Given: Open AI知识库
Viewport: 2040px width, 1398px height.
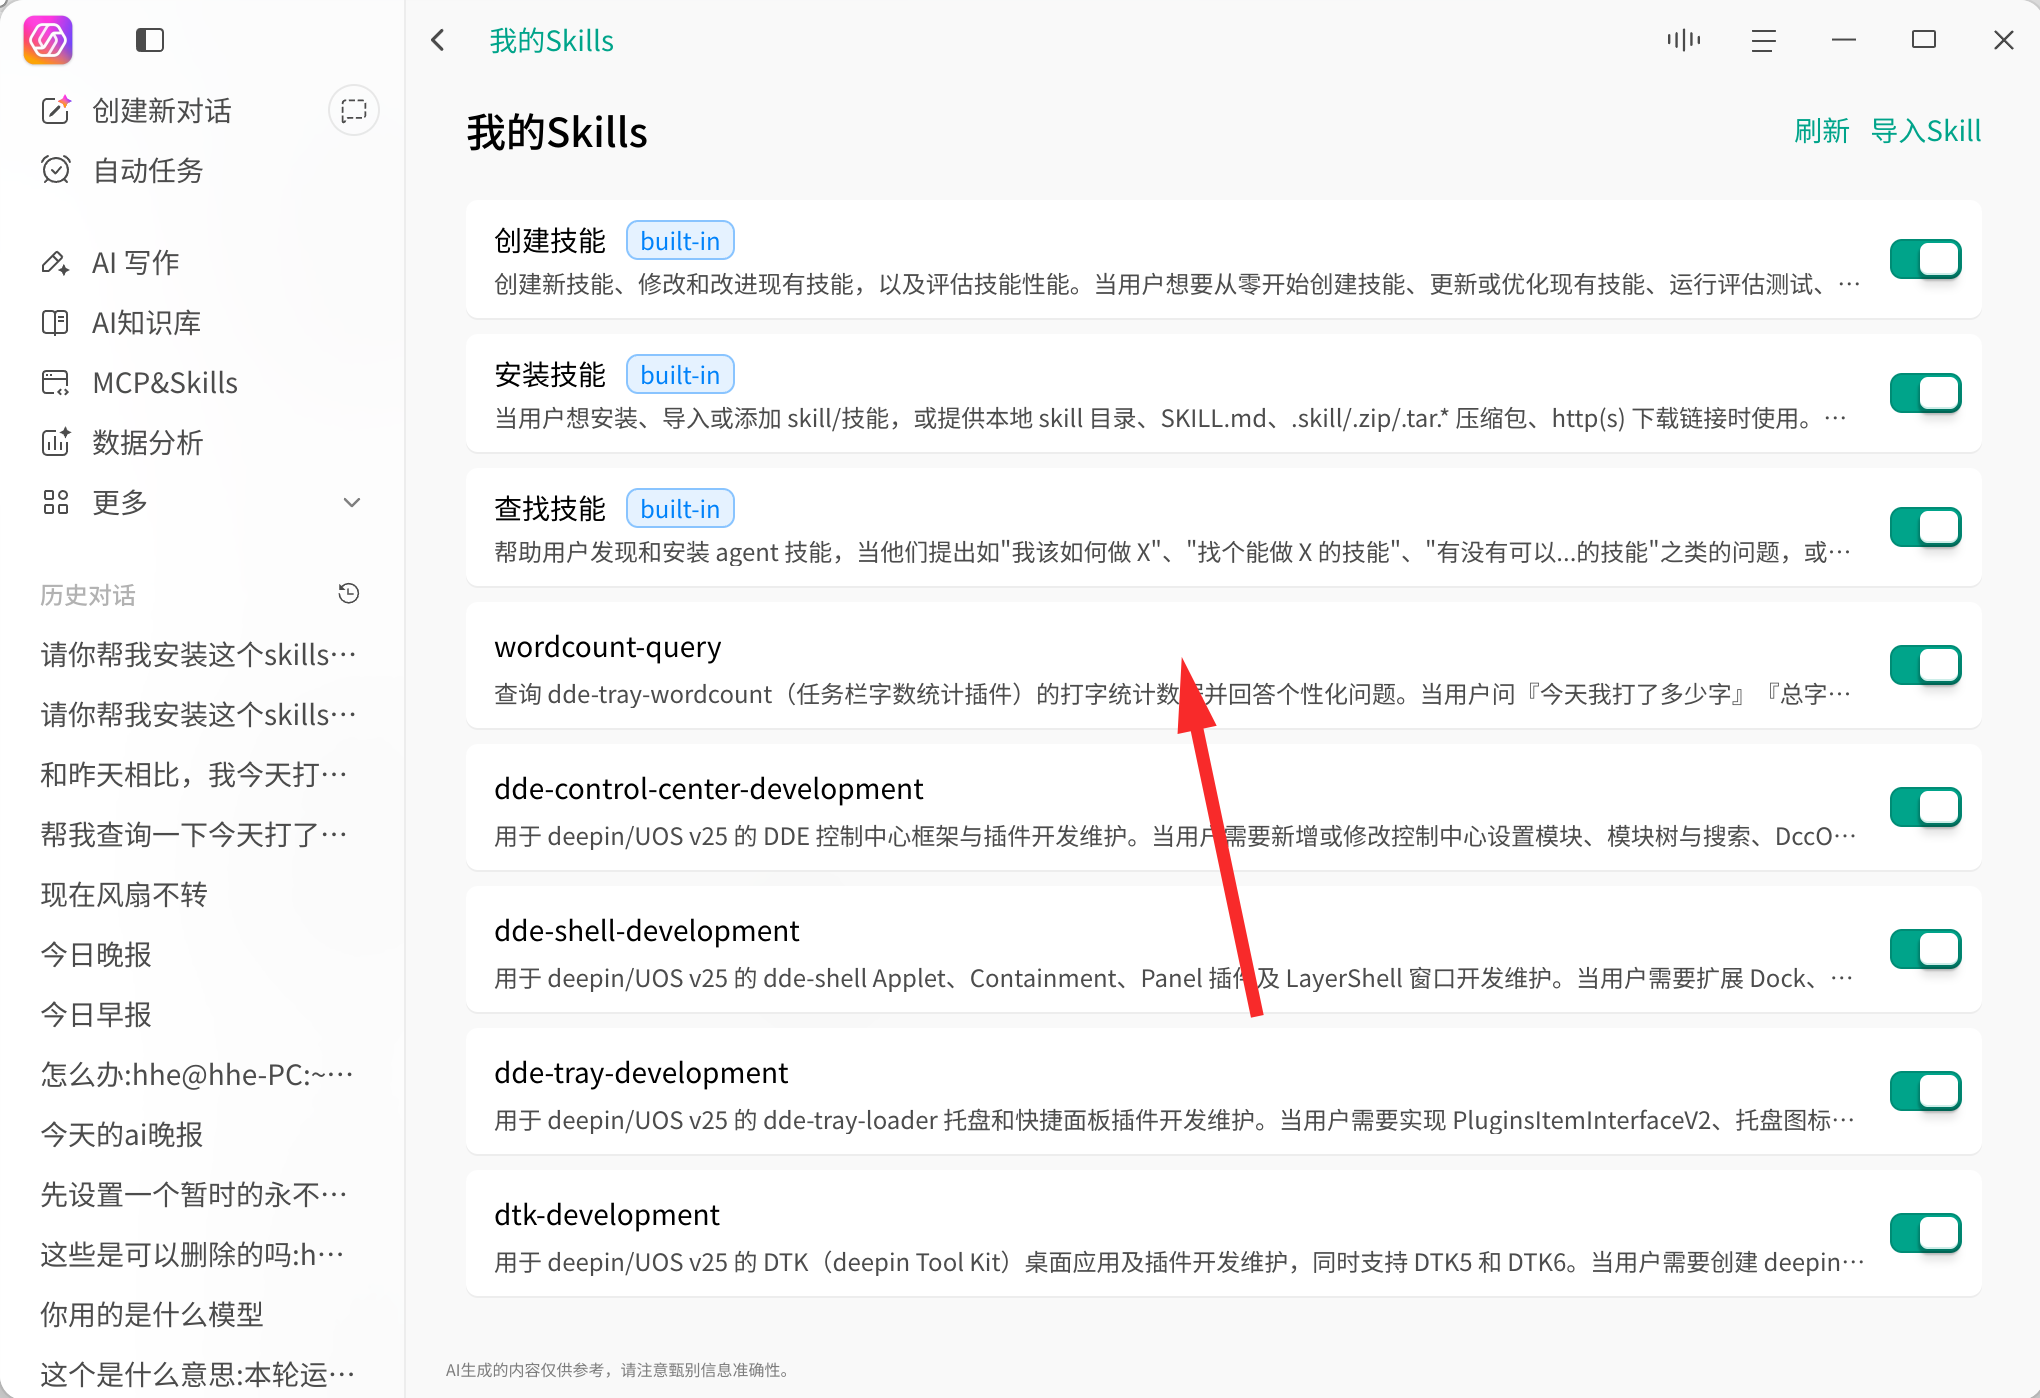Looking at the screenshot, I should click(x=146, y=322).
